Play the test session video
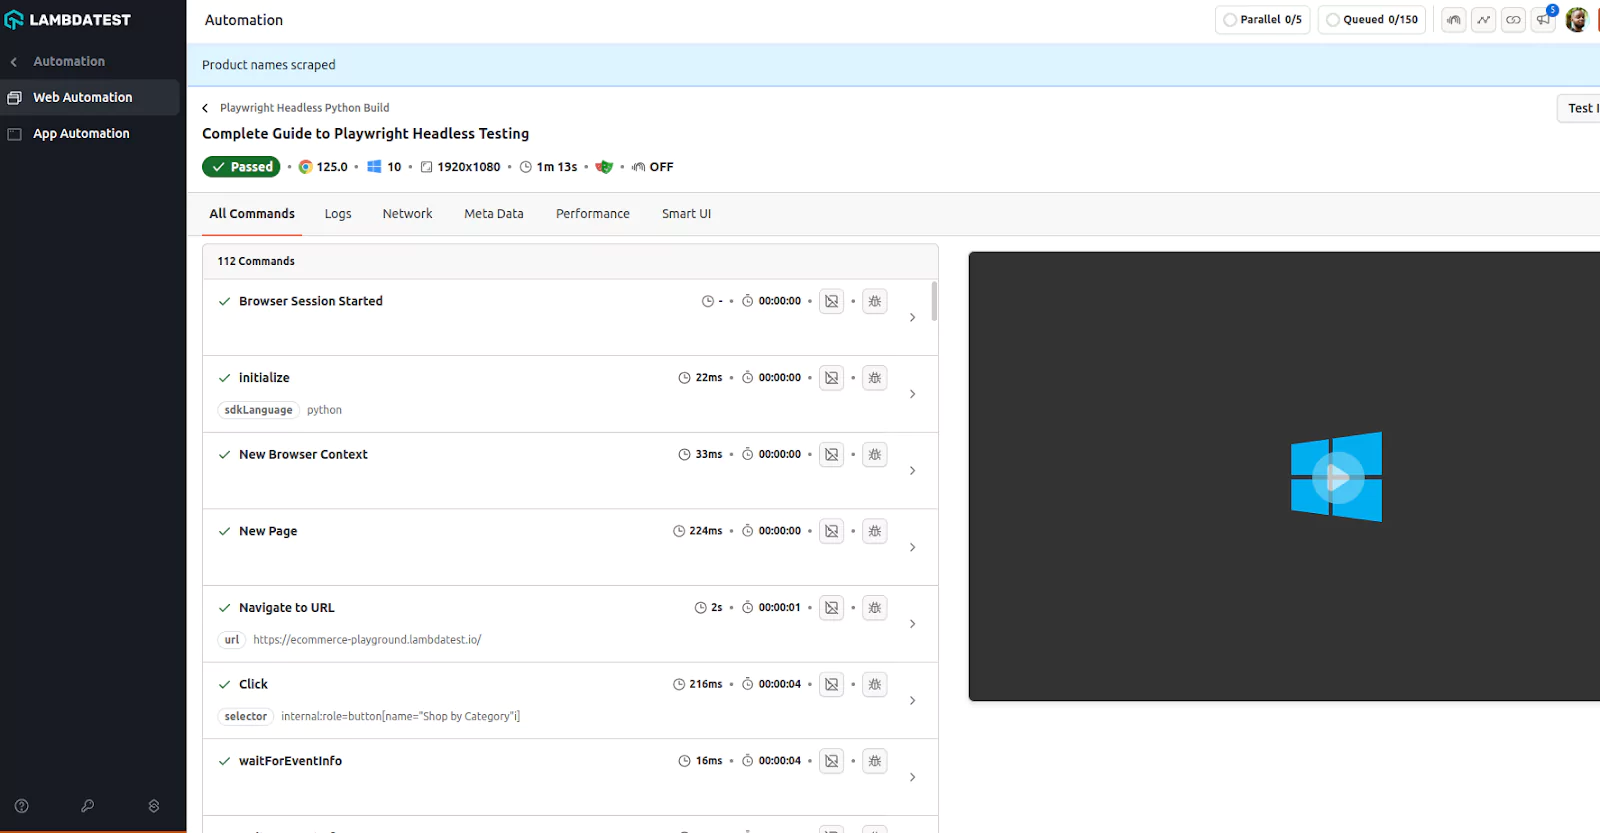Image resolution: width=1600 pixels, height=833 pixels. [x=1337, y=477]
